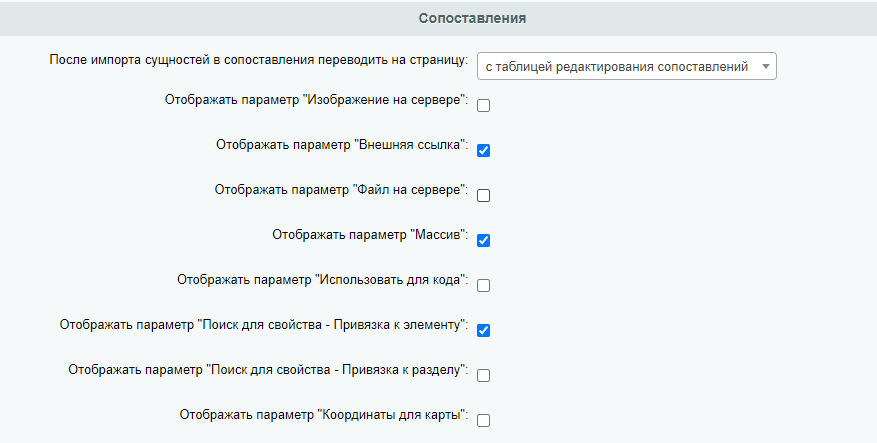
Task: Click label Отображать параметр "Внешняя ссылка"
Action: click(x=342, y=145)
